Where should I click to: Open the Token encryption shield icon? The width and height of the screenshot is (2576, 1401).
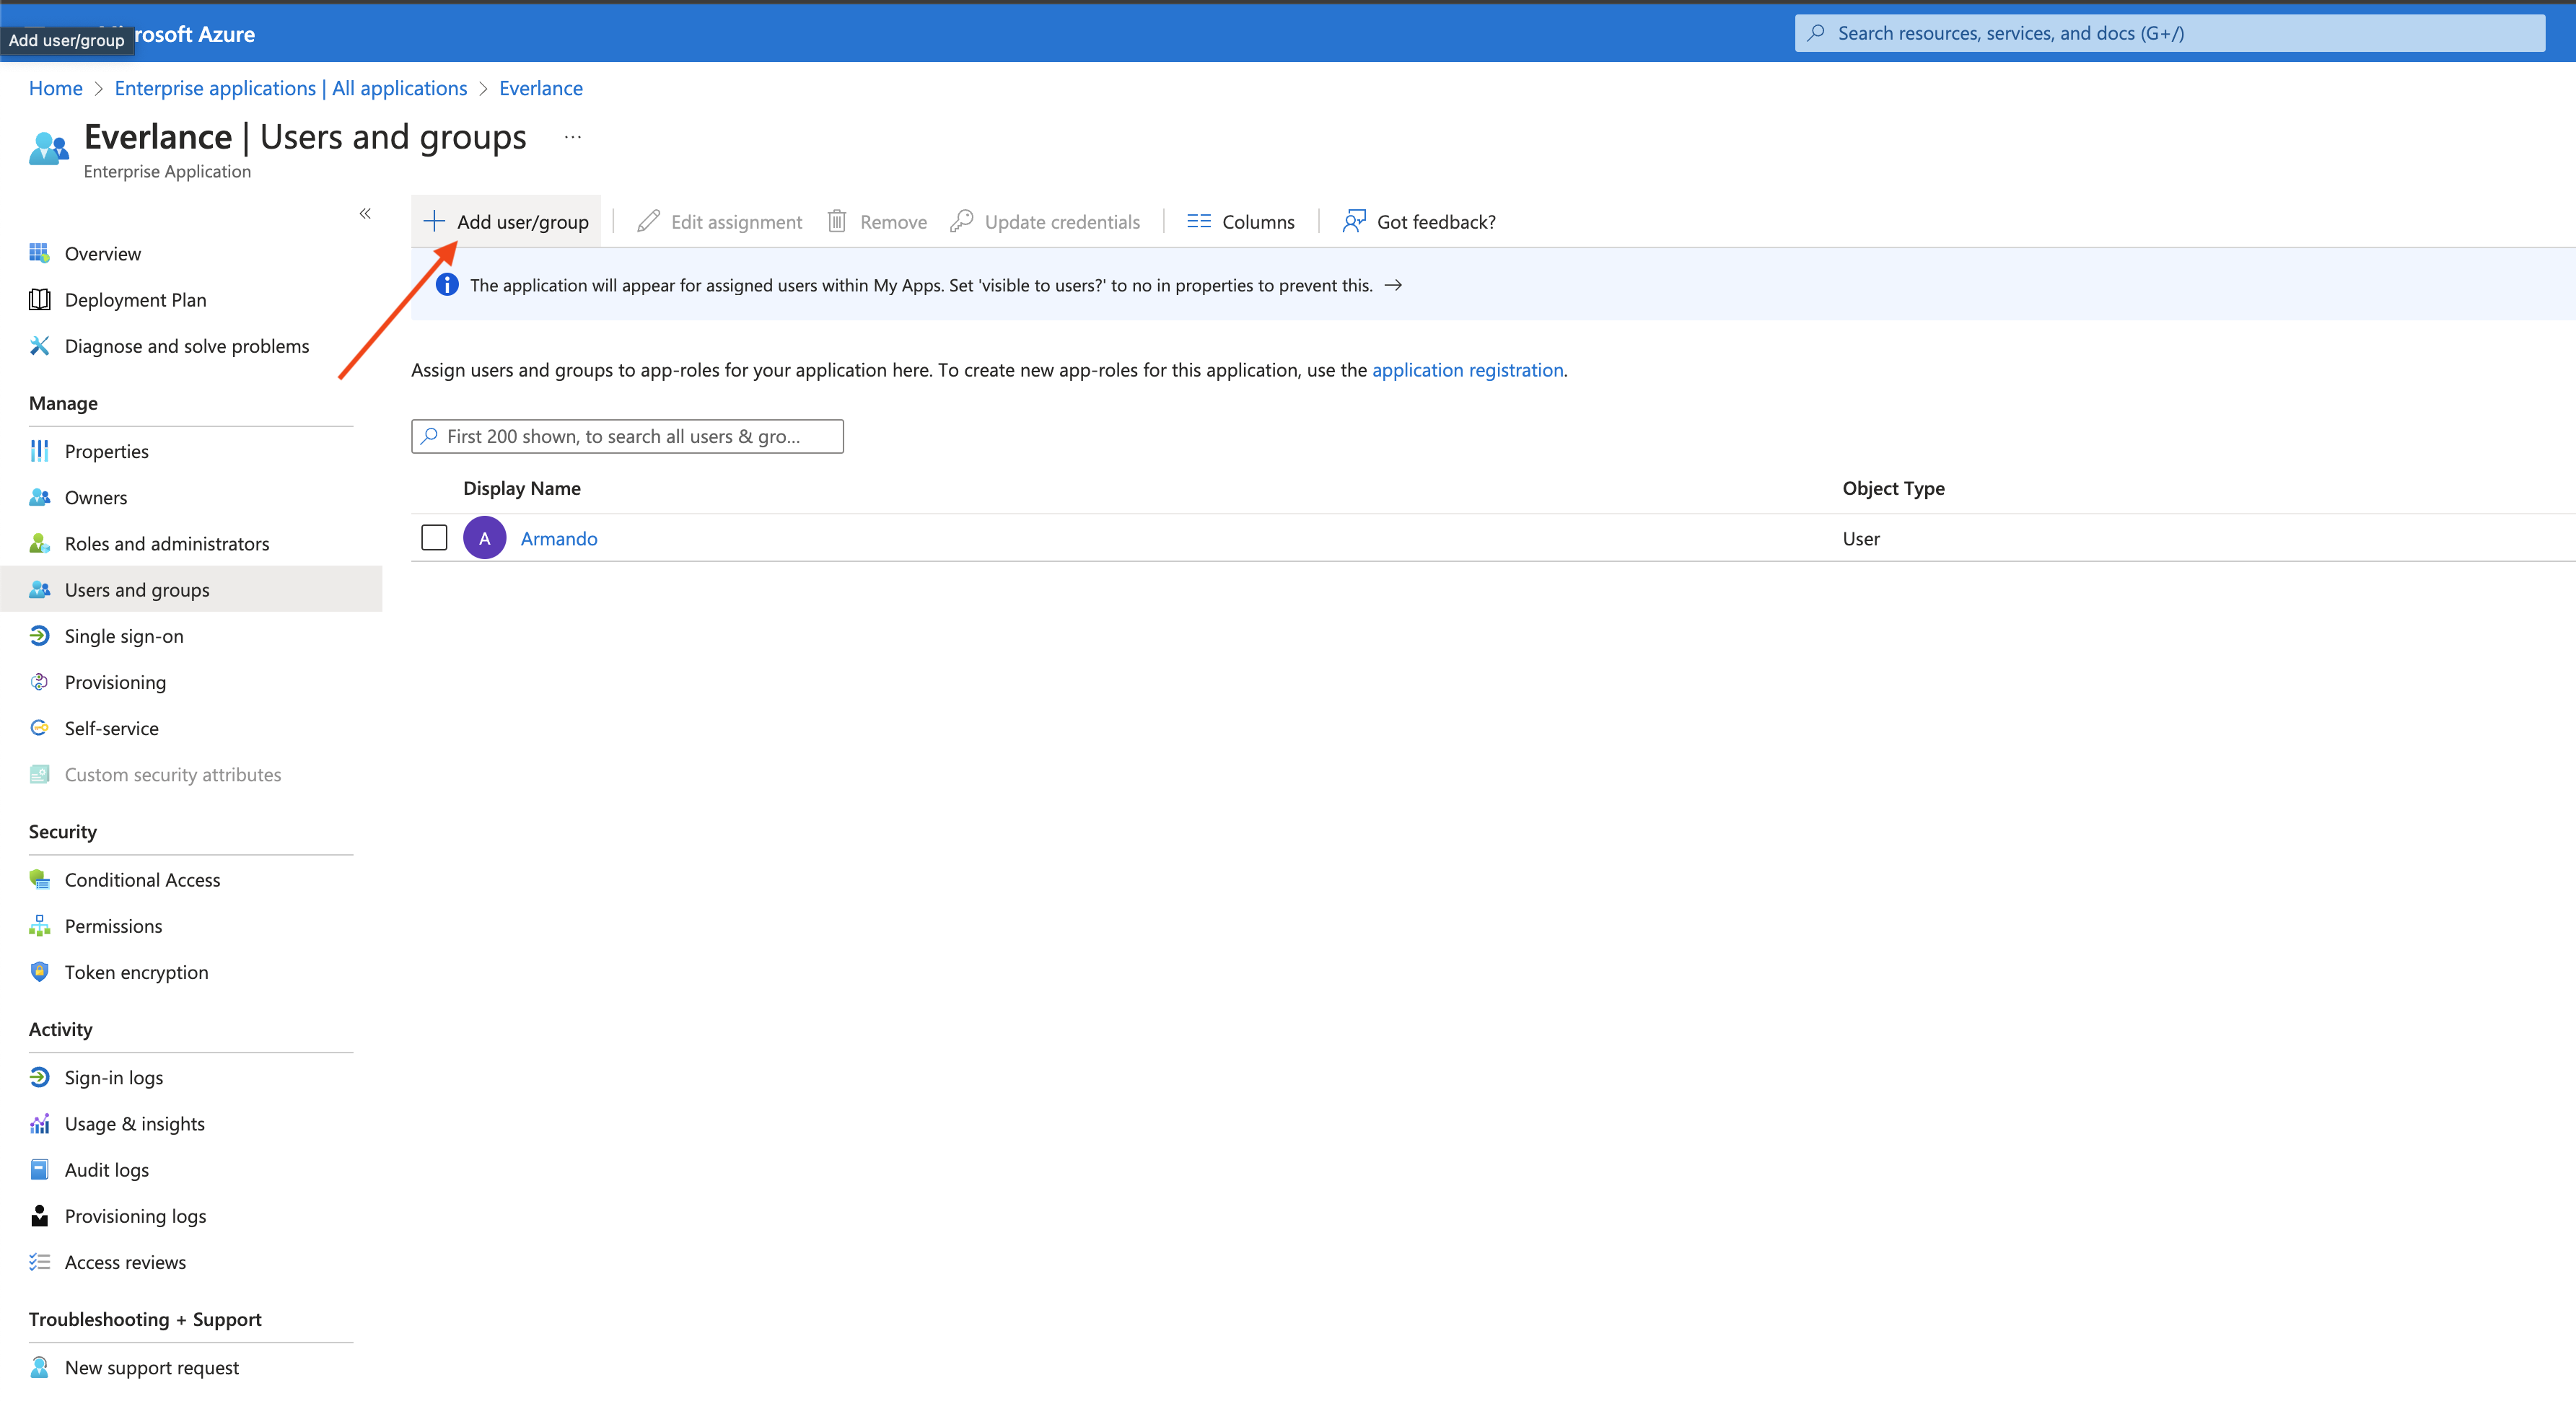point(40,972)
